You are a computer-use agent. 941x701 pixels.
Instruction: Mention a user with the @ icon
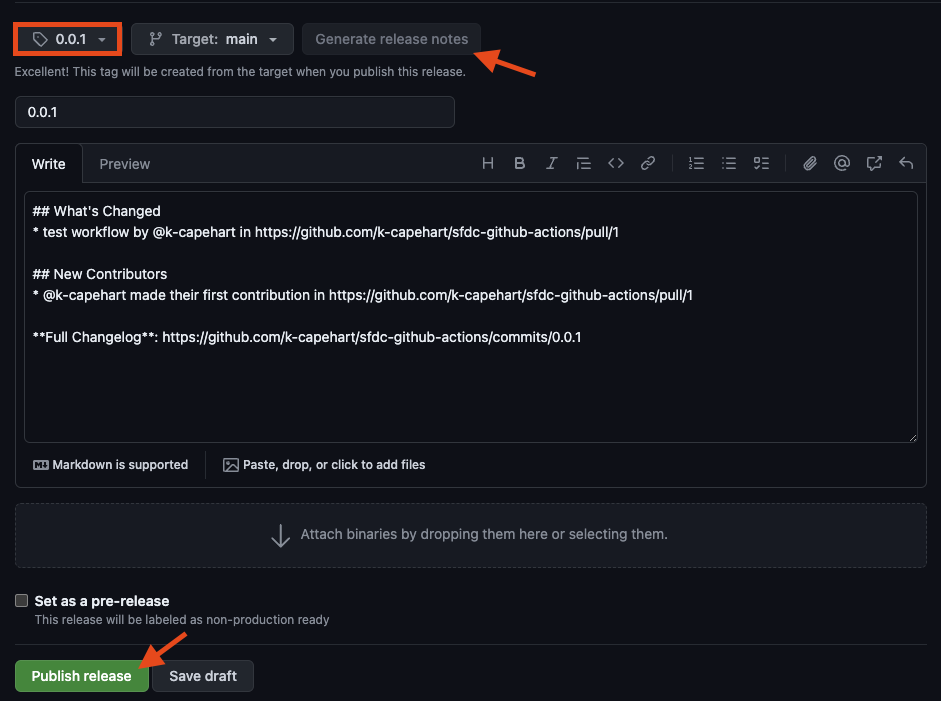click(x=842, y=163)
